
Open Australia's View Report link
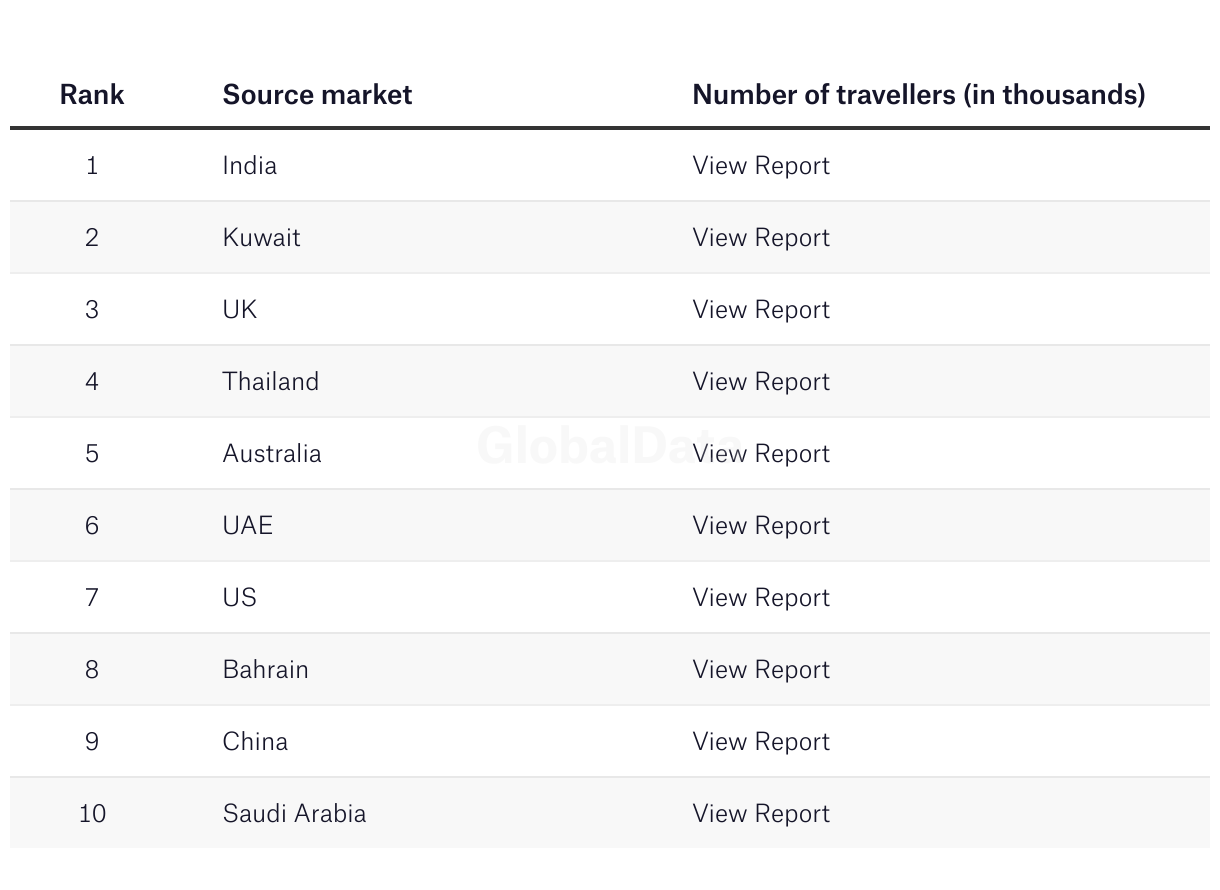click(x=761, y=454)
